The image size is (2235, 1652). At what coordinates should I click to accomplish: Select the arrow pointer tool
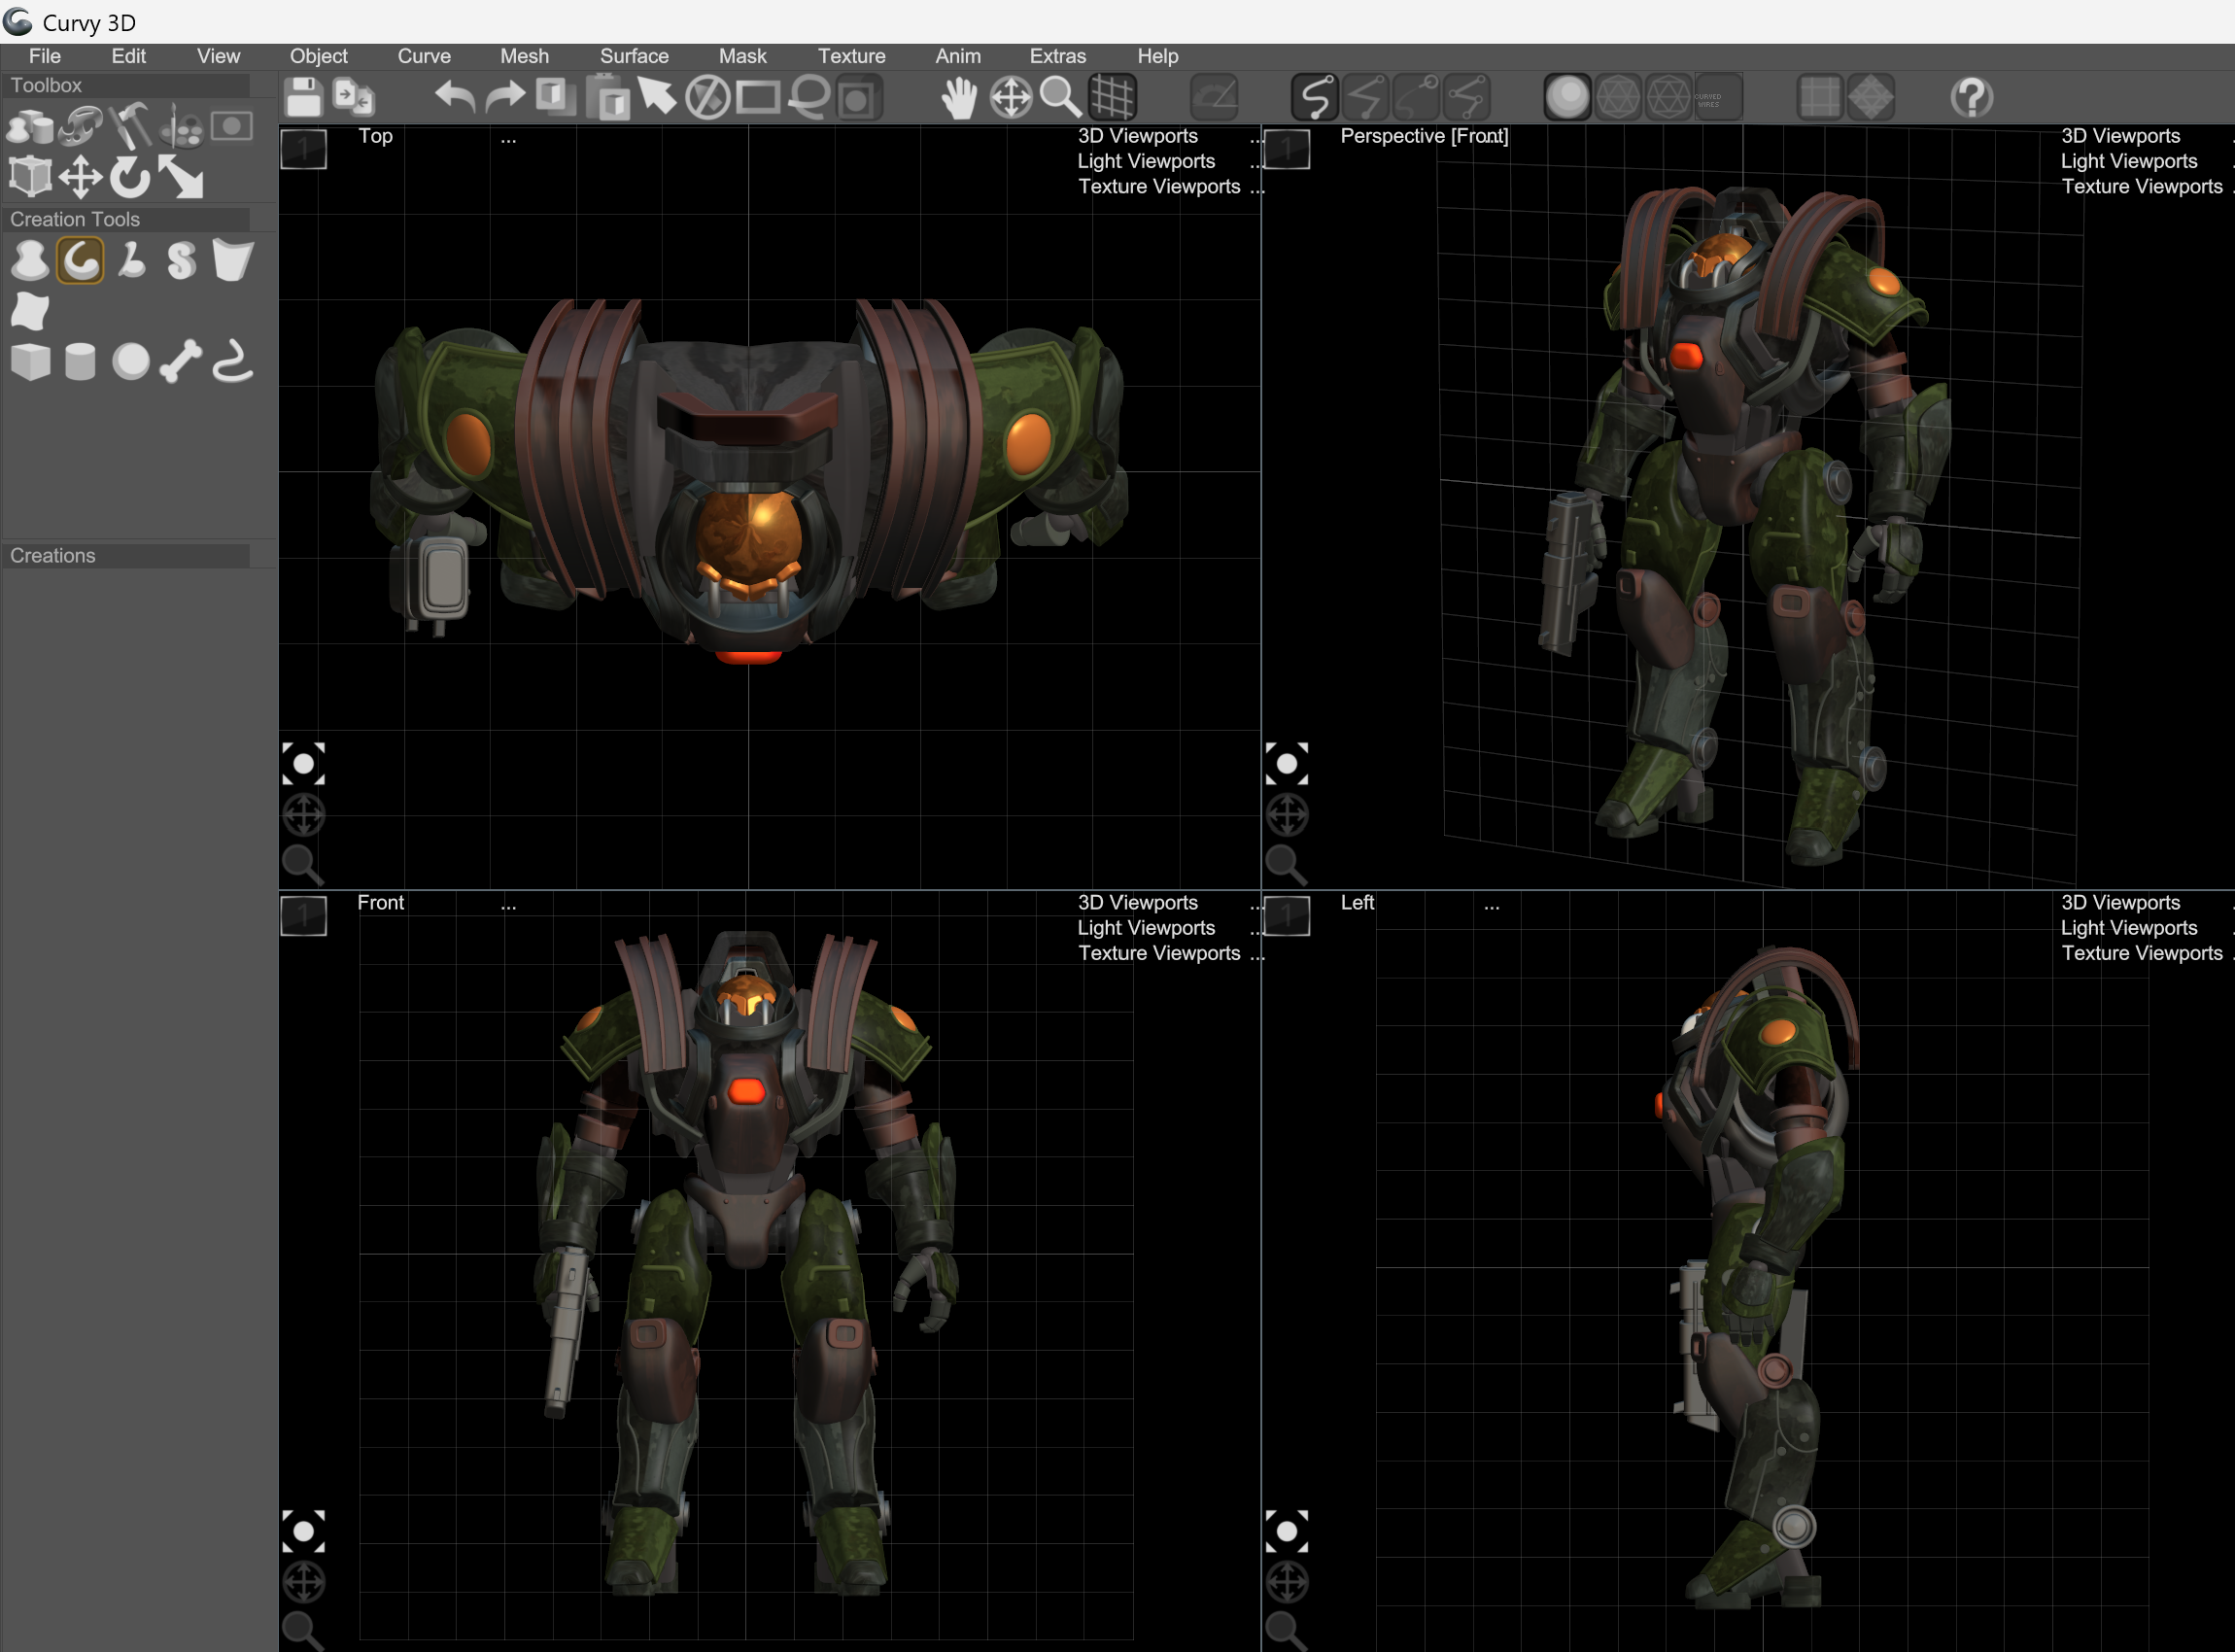click(657, 97)
